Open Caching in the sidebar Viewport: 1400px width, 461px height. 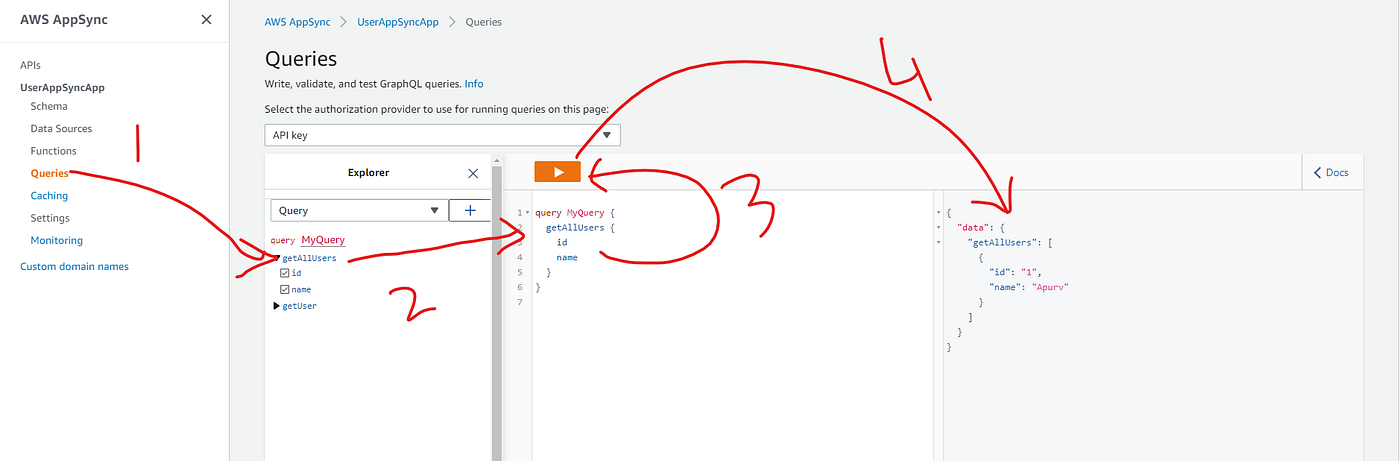[x=49, y=196]
